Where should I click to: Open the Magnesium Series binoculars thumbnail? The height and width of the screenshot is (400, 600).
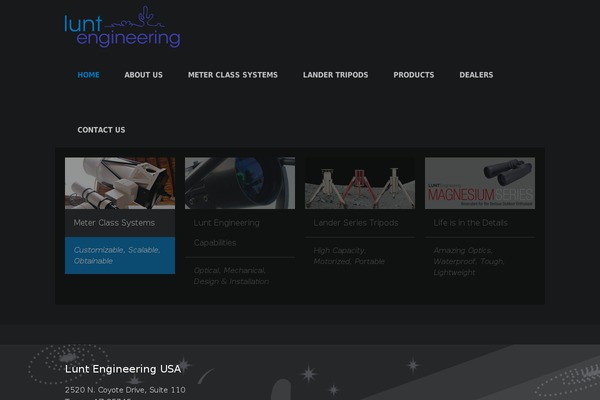(480, 183)
